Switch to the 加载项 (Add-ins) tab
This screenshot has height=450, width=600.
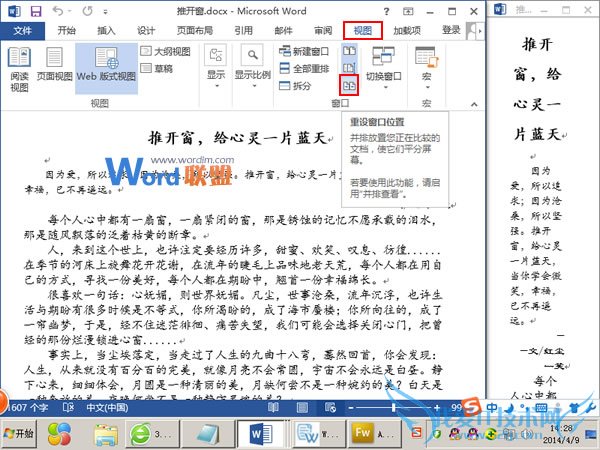[407, 30]
